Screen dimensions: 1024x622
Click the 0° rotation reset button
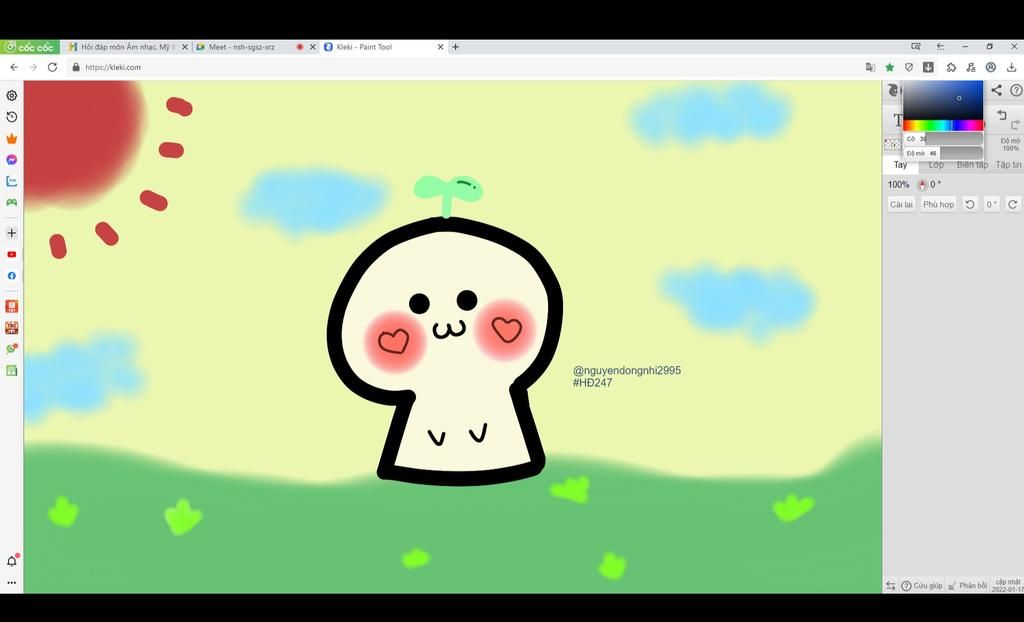pos(991,205)
